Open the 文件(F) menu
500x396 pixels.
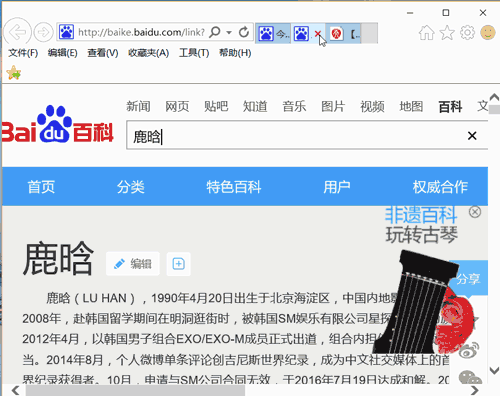click(x=23, y=53)
